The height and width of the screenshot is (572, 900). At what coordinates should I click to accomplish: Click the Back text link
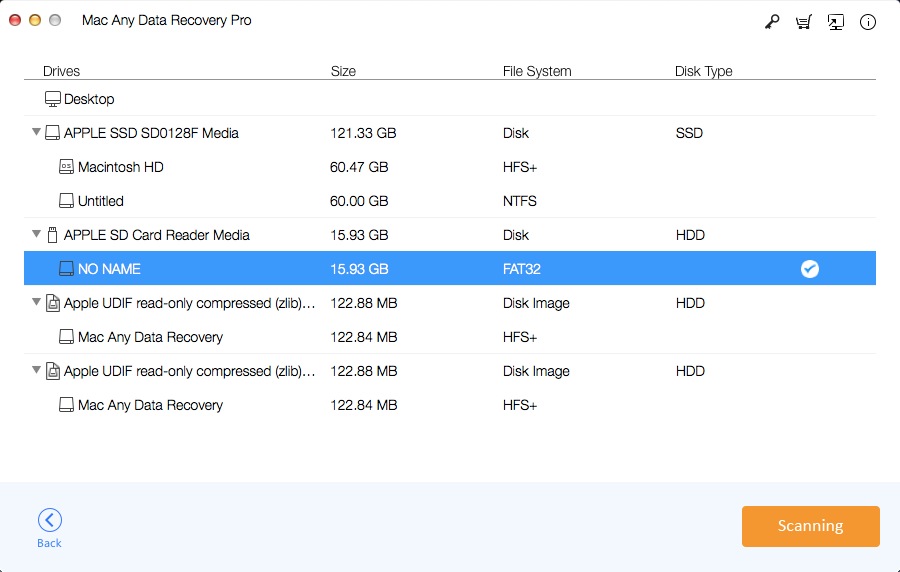[49, 543]
